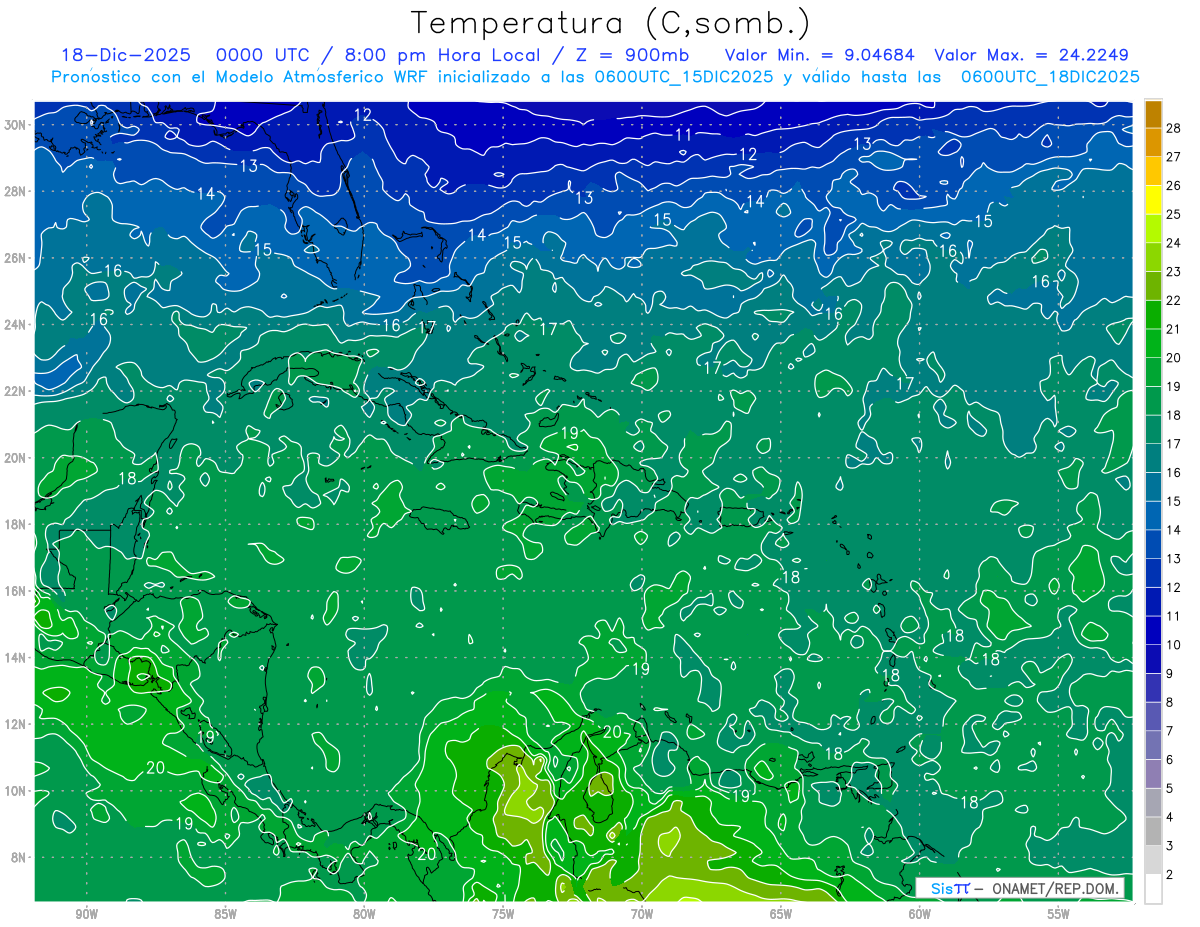Click the color bar value 7
Viewport: 1200px width, 927px height.
pos(1171,731)
